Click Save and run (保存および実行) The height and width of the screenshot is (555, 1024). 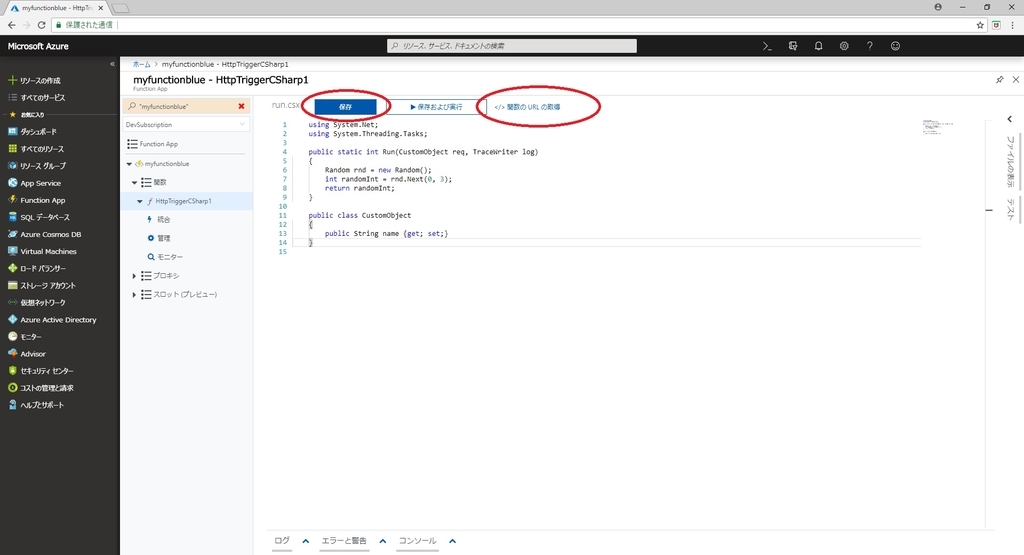[436, 106]
